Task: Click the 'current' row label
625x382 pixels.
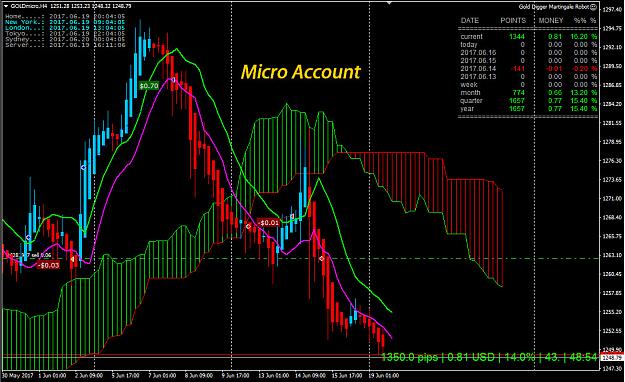Action: coord(471,36)
